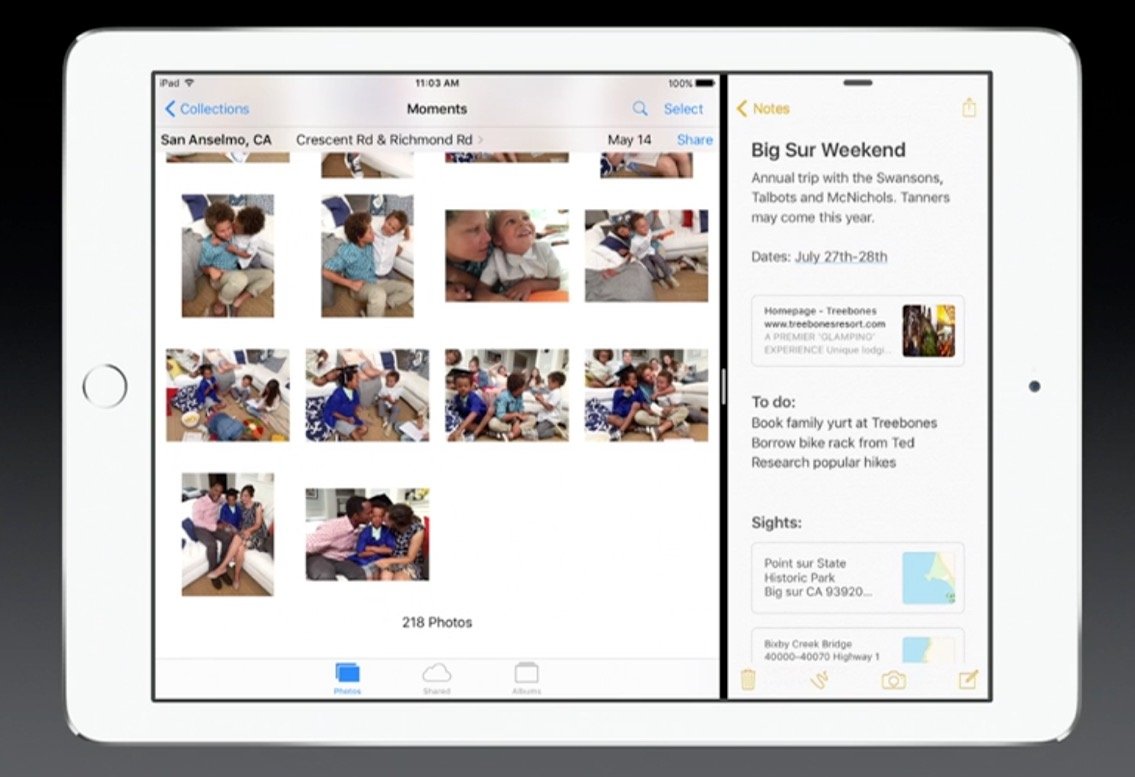The width and height of the screenshot is (1135, 777).
Task: Tap the San Anselmo, CA heading
Action: (x=216, y=140)
